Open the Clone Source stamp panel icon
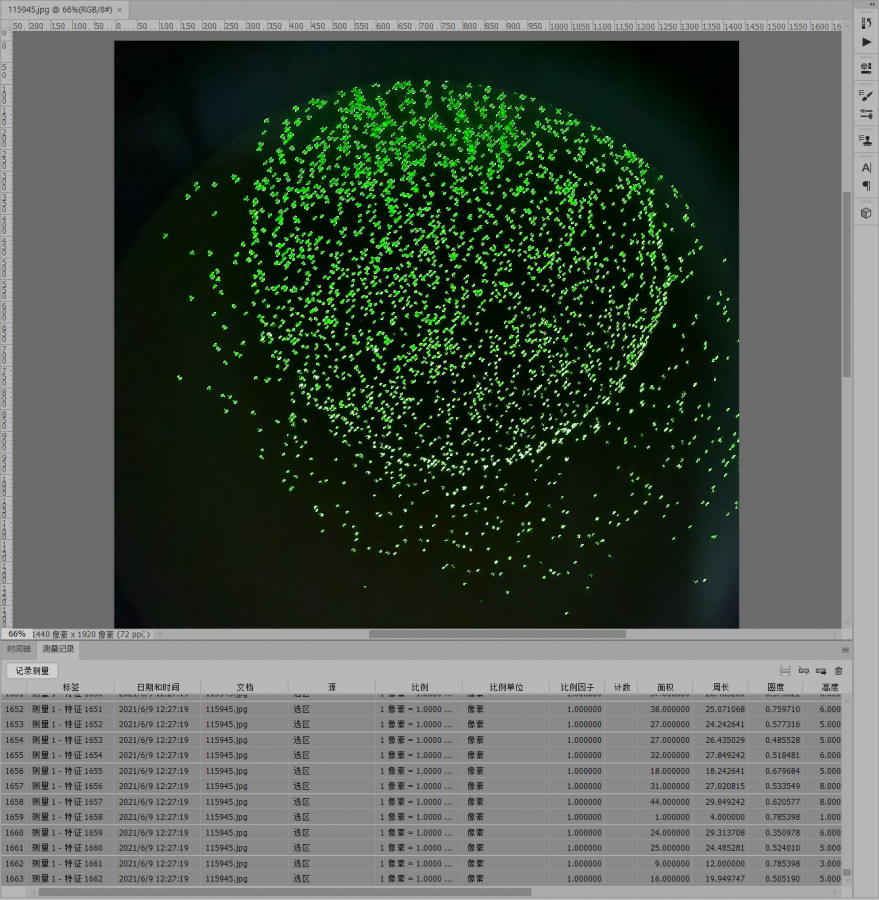Screen dimensions: 879x900 pos(866,141)
